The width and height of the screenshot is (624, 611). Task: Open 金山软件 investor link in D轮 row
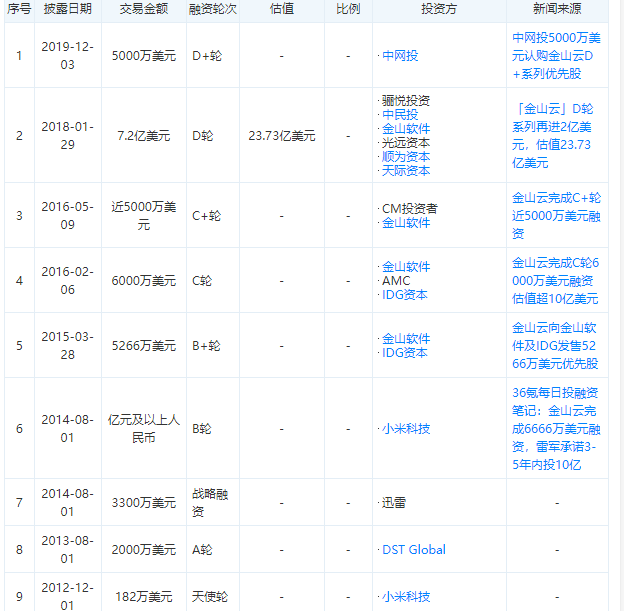pyautogui.click(x=406, y=129)
